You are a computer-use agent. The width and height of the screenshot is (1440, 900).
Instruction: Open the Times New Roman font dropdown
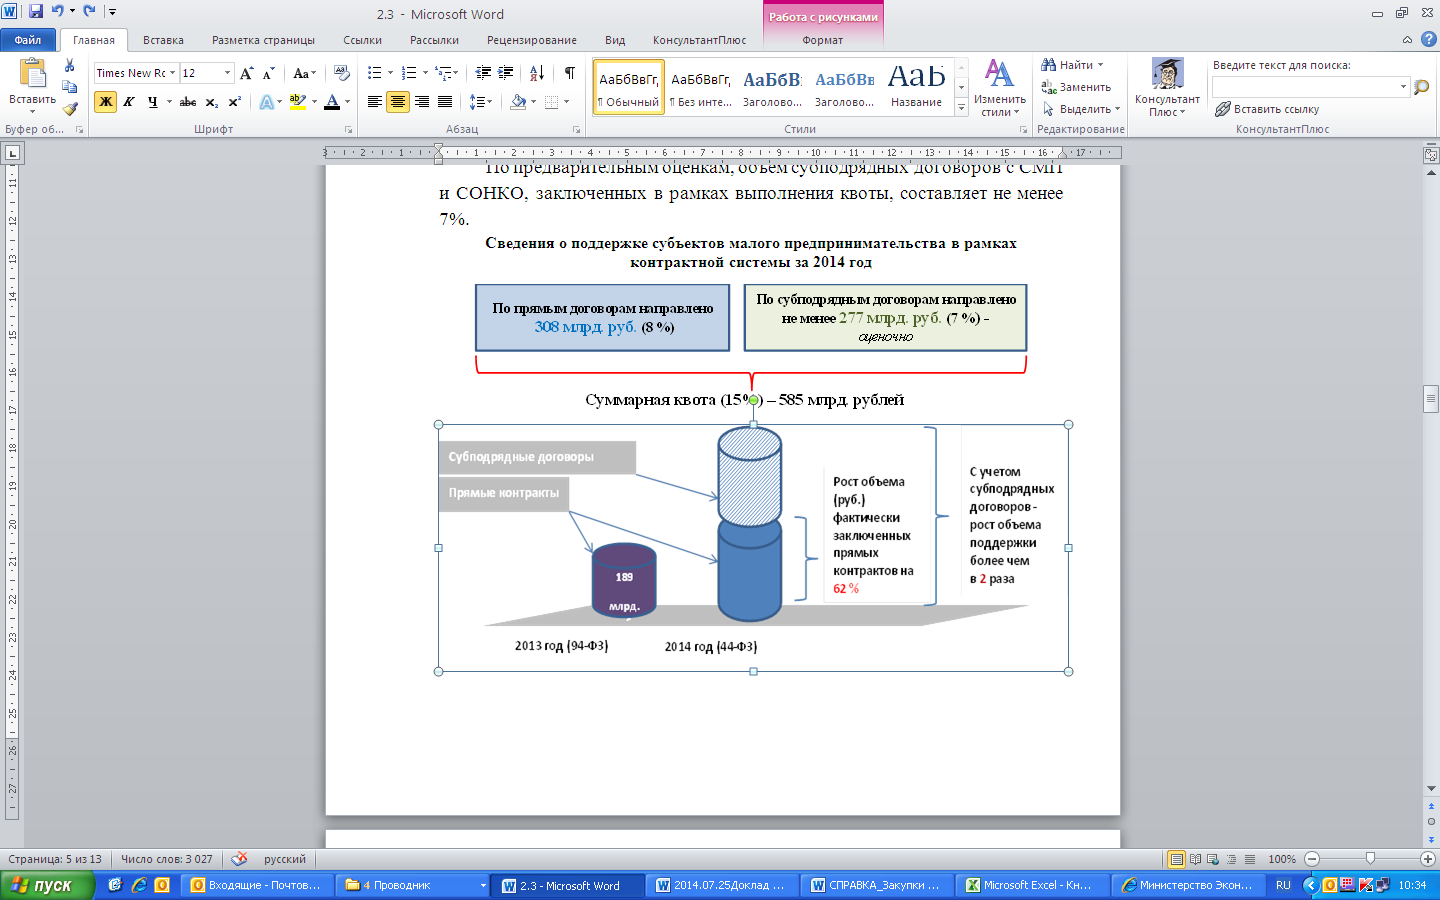(x=172, y=73)
